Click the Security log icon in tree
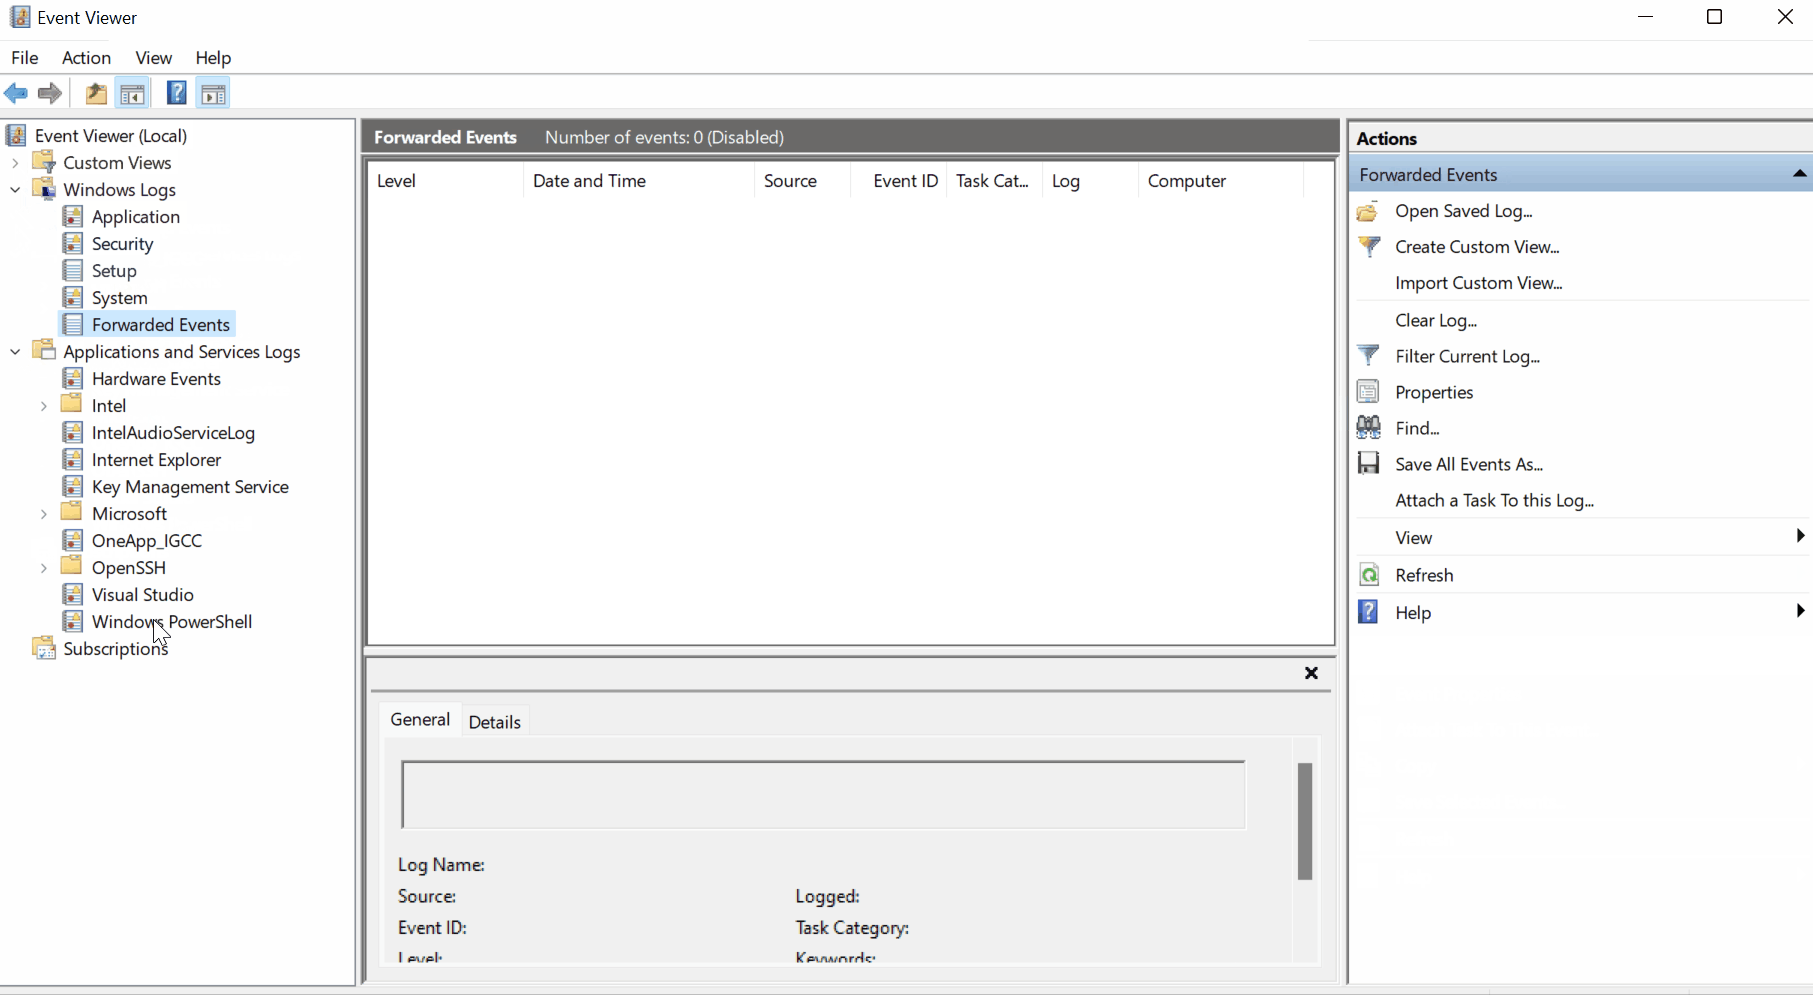The height and width of the screenshot is (995, 1813). (73, 243)
